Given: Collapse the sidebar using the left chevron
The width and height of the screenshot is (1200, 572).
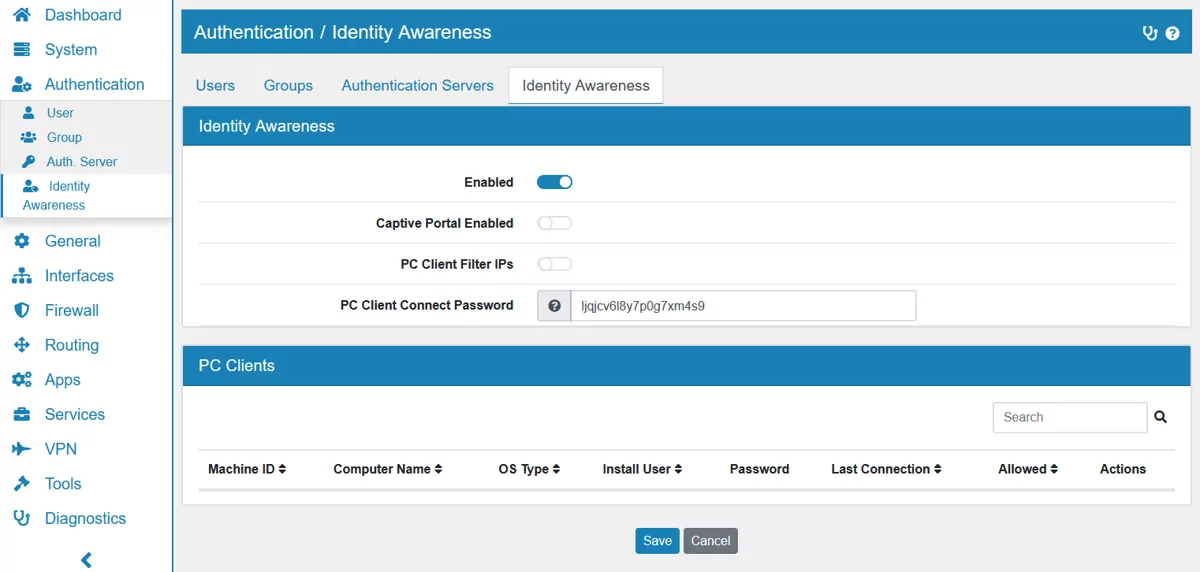Looking at the screenshot, I should (86, 560).
